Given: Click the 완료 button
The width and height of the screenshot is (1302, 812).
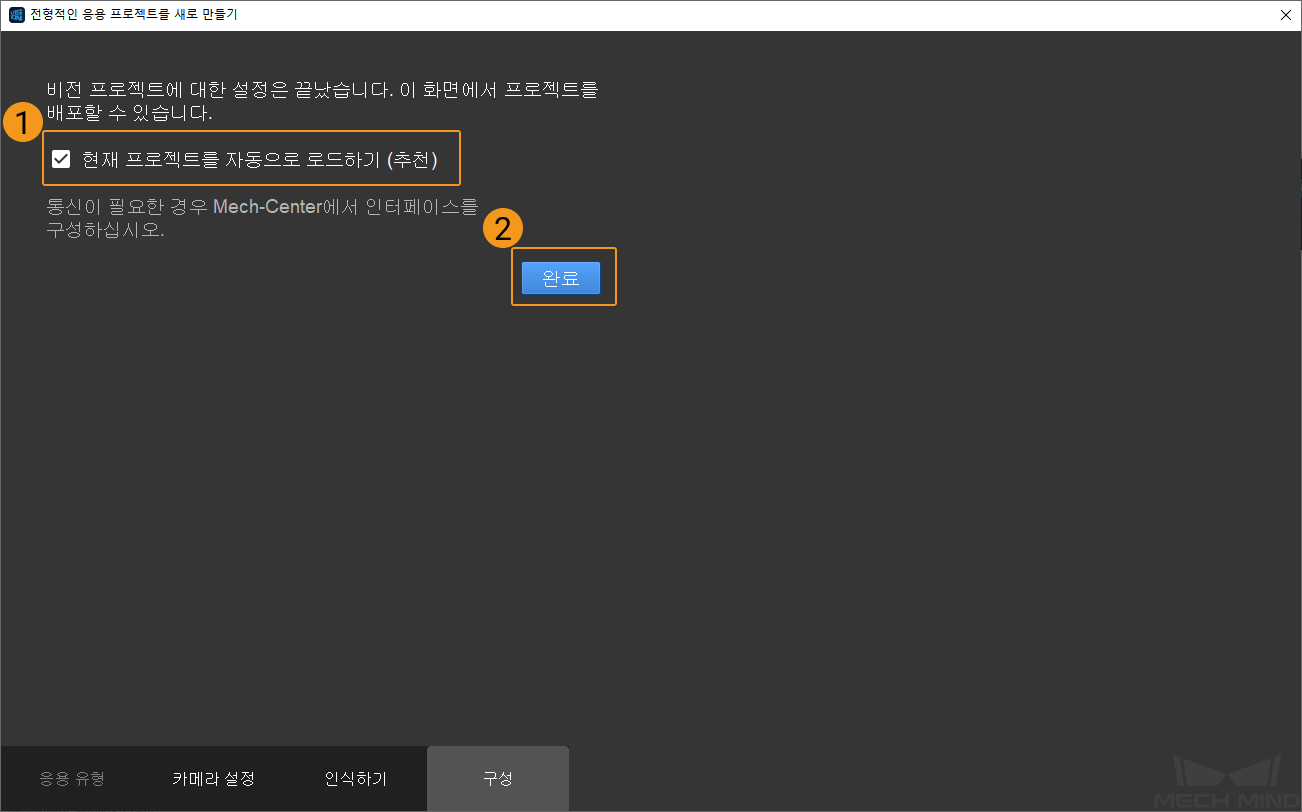Looking at the screenshot, I should pos(561,278).
